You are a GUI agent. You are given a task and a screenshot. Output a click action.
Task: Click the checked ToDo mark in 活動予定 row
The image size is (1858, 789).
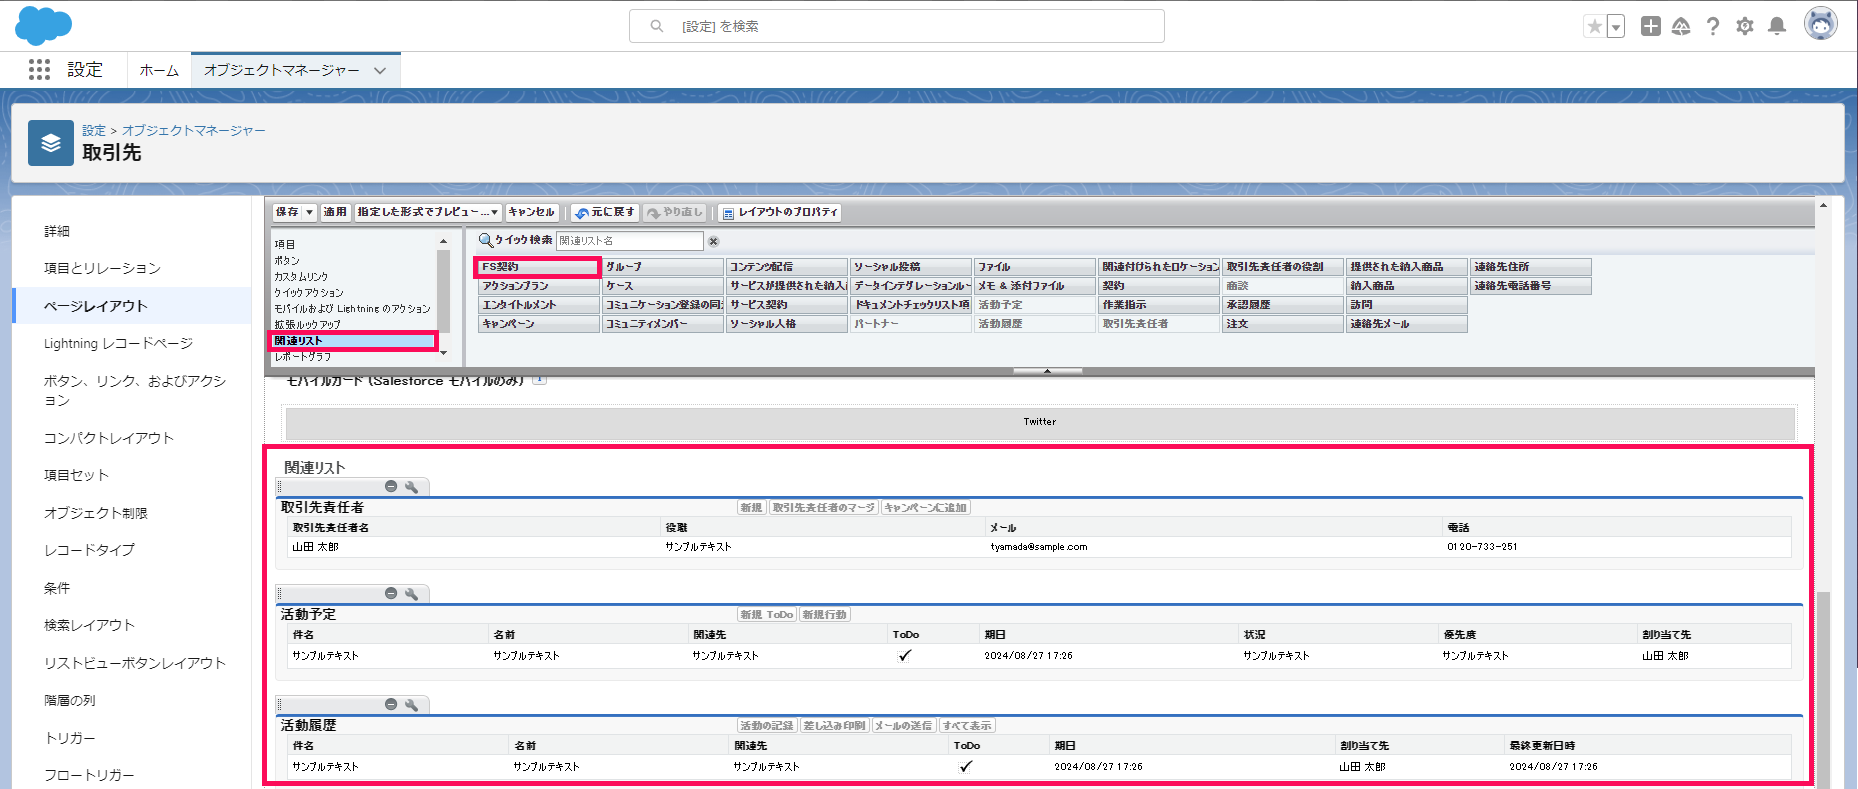(905, 656)
